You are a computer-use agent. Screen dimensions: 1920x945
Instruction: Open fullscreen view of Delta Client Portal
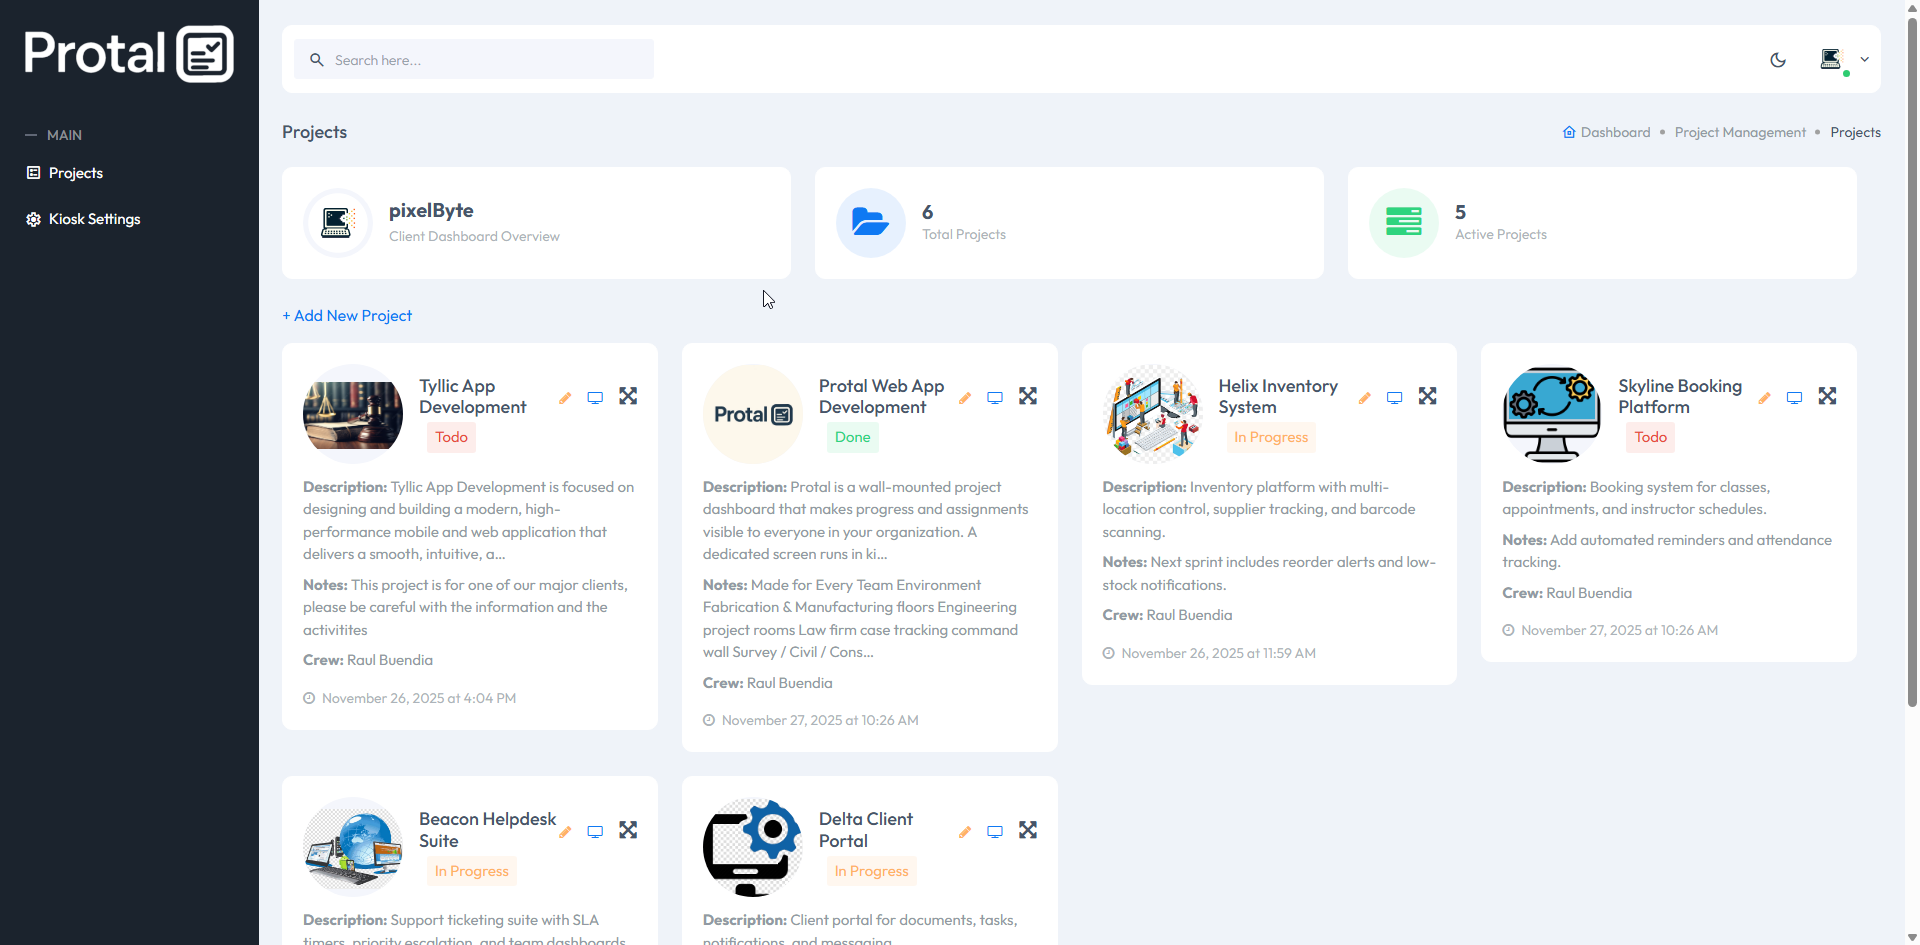[1027, 830]
